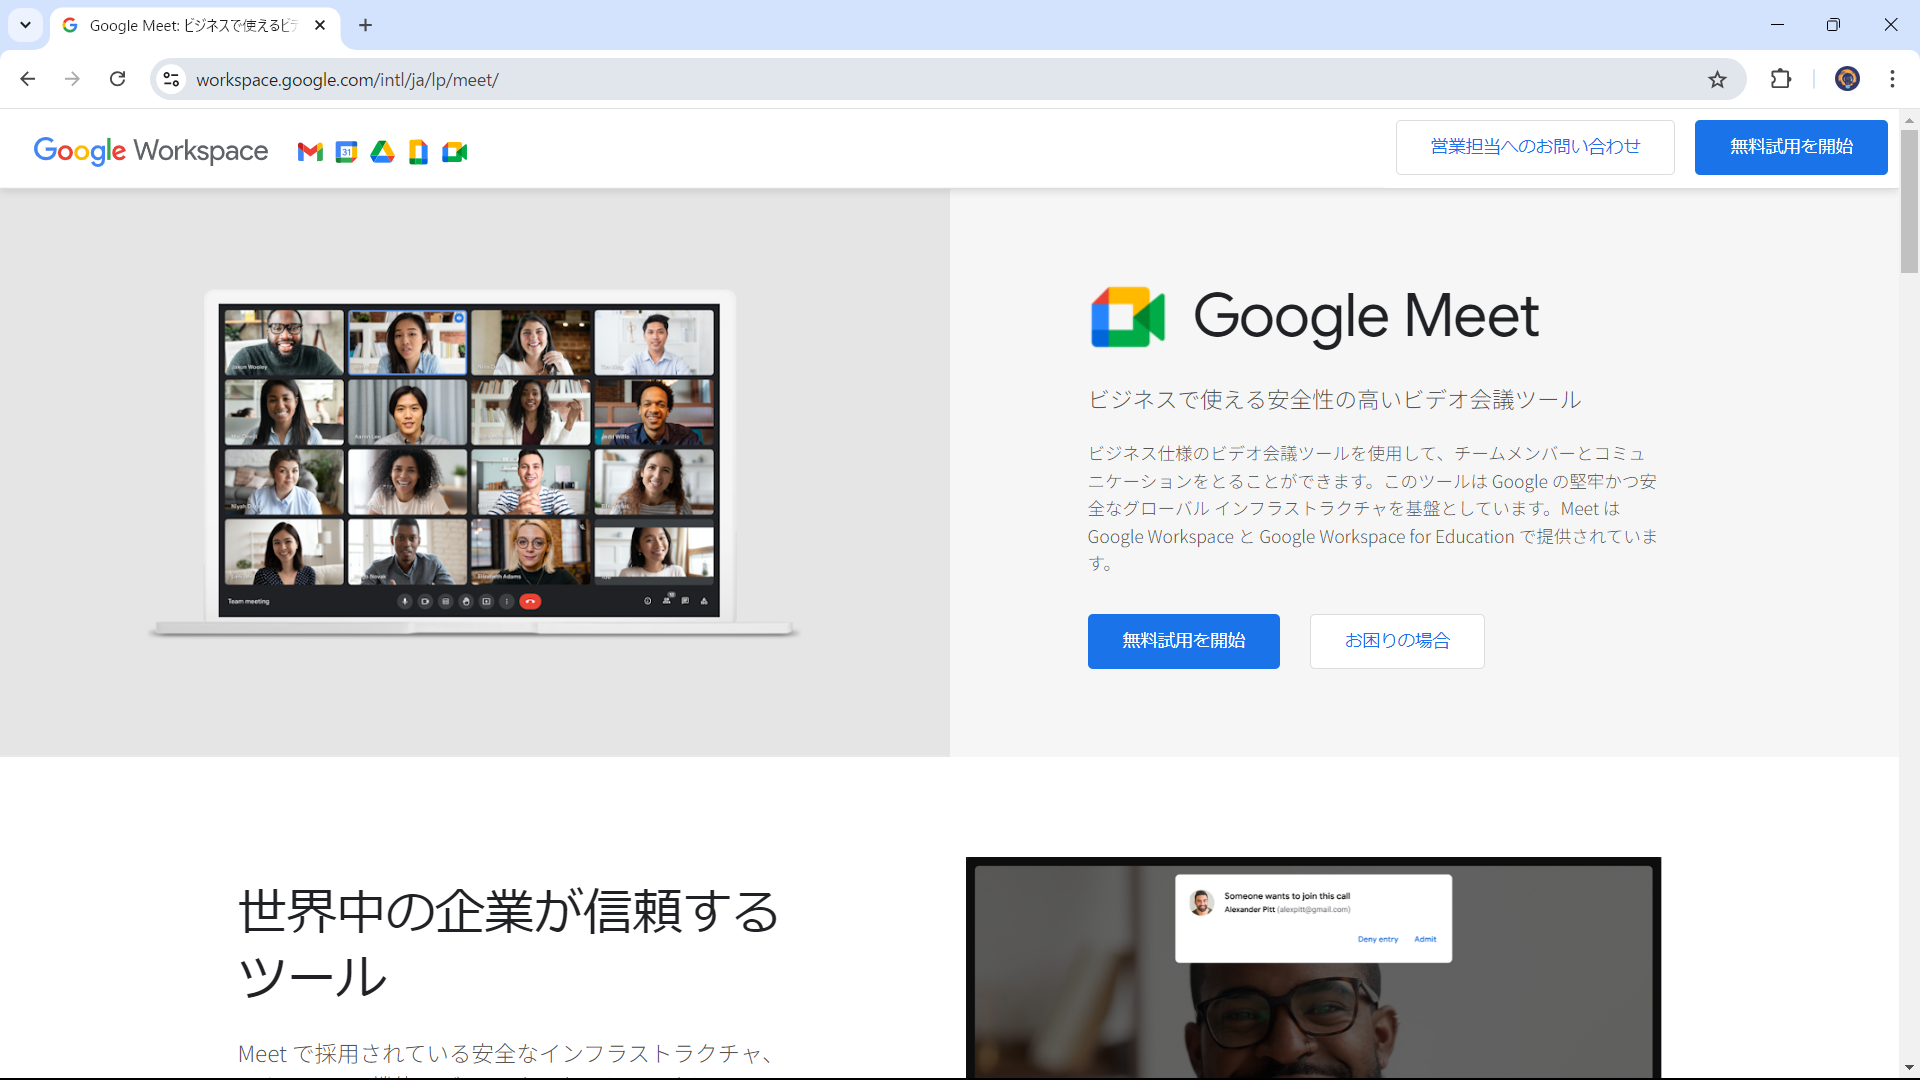The image size is (1920, 1080).
Task: Click the 世界中の企業が信頼するツール heading
Action: 509,943
